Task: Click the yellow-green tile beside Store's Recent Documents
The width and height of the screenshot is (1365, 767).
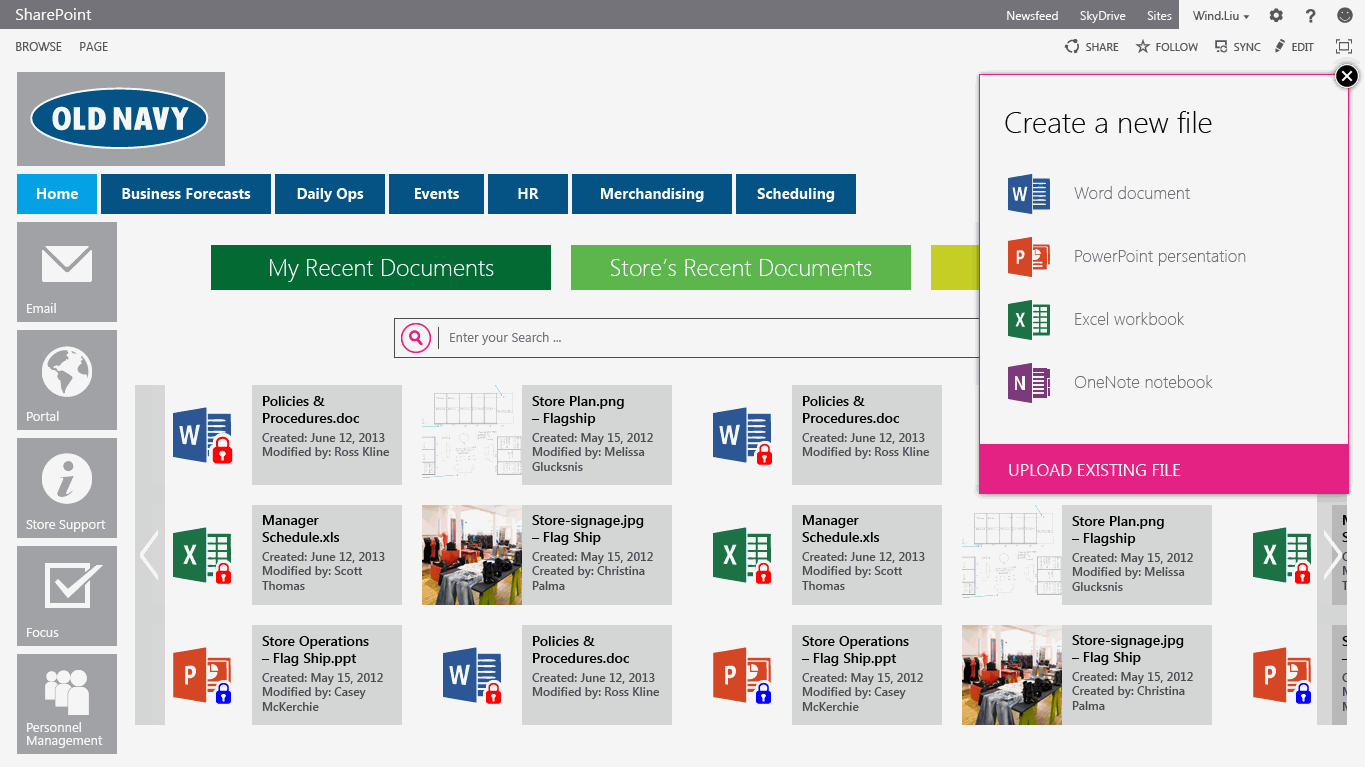Action: [x=955, y=268]
